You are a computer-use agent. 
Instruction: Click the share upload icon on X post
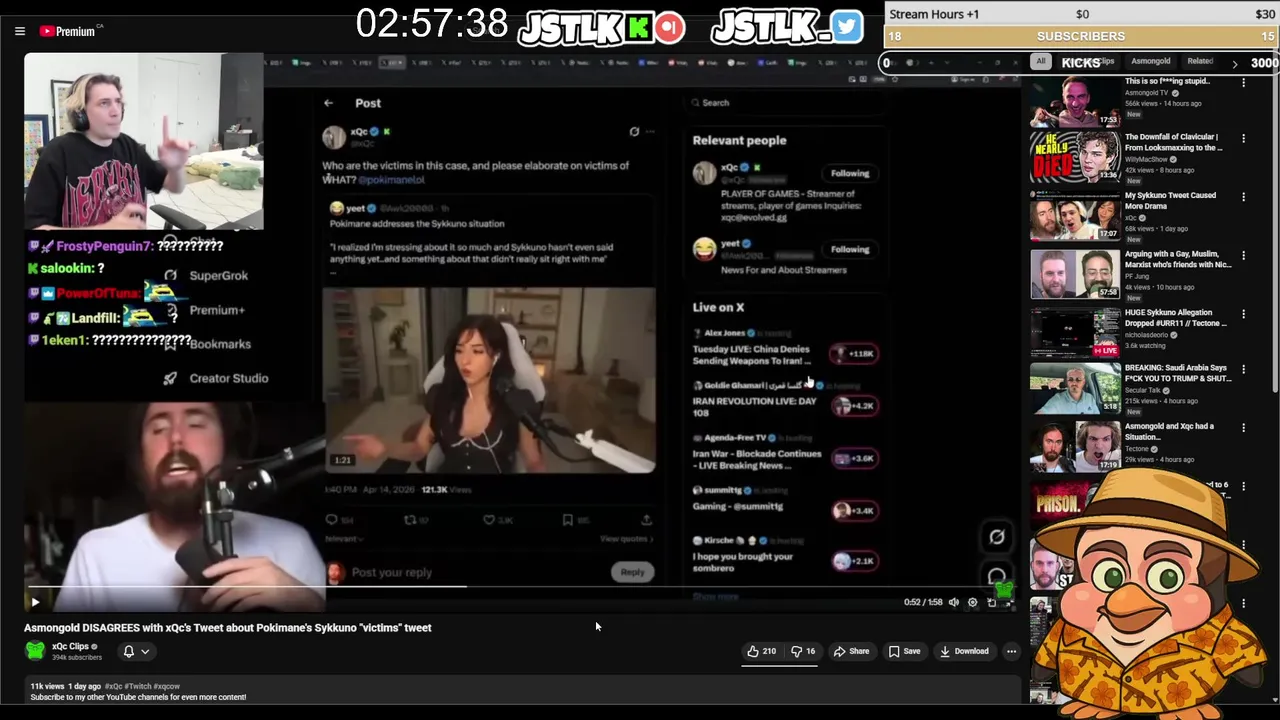click(x=646, y=519)
